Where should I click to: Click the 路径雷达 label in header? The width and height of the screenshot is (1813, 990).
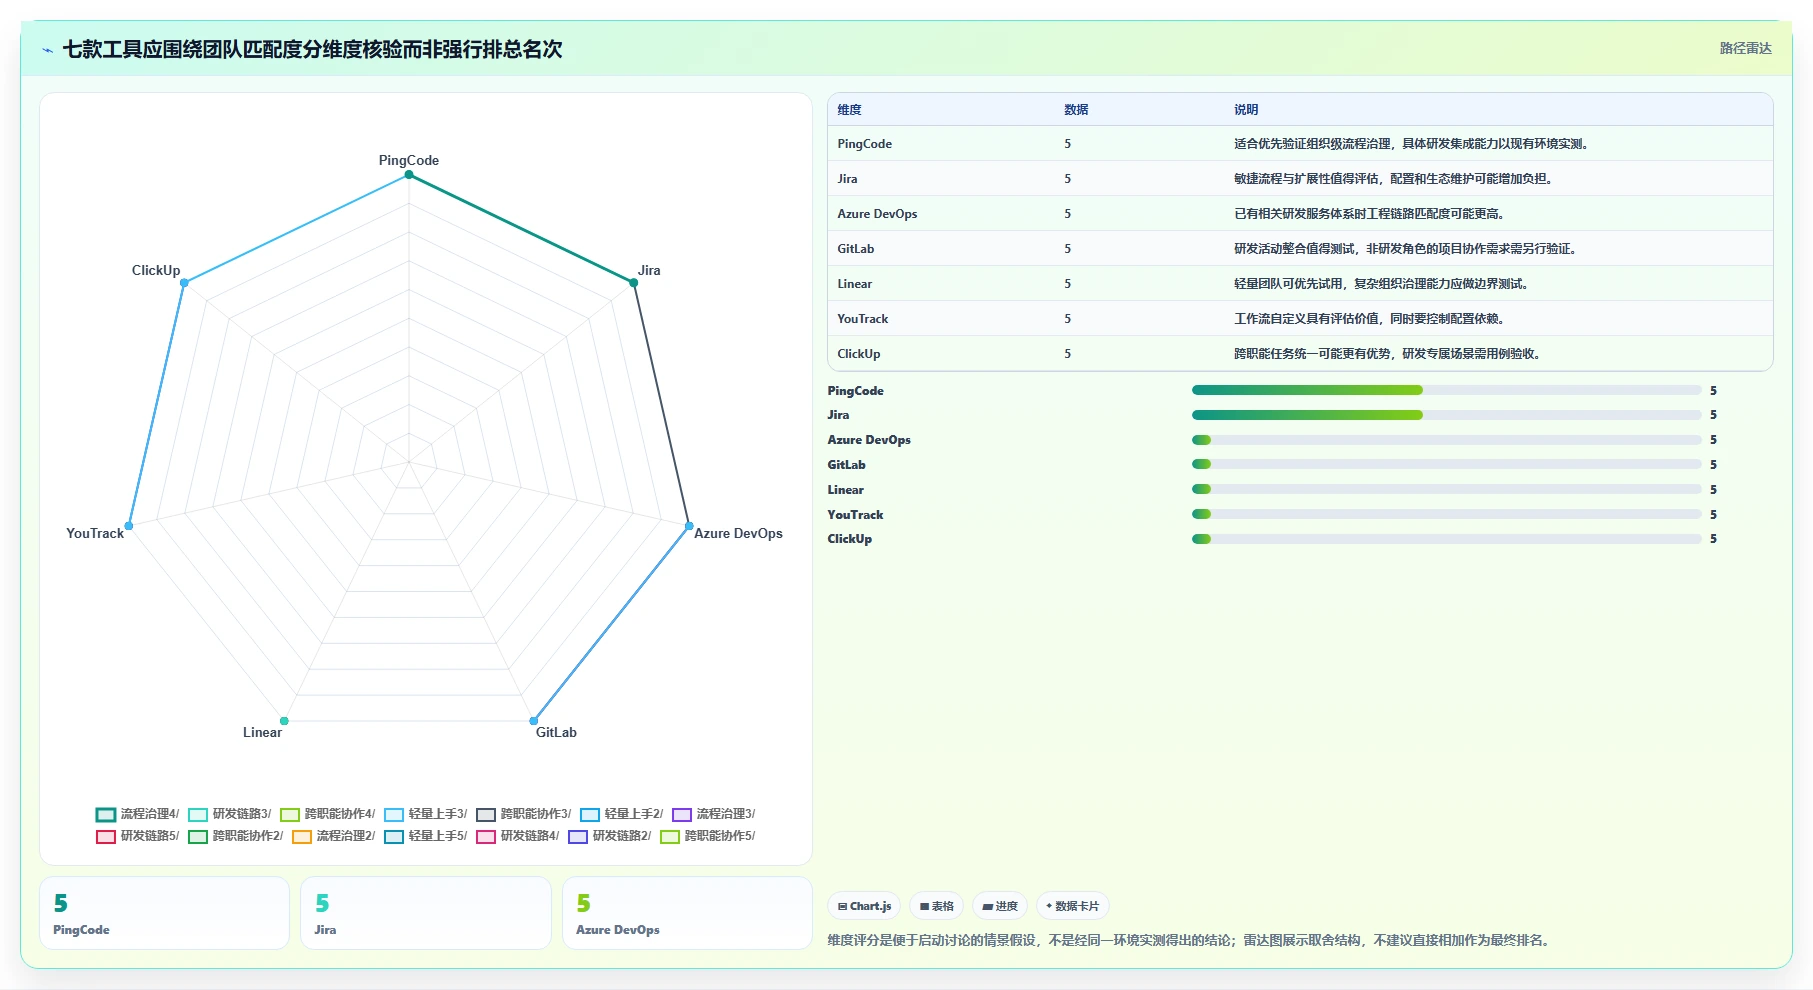(x=1745, y=48)
